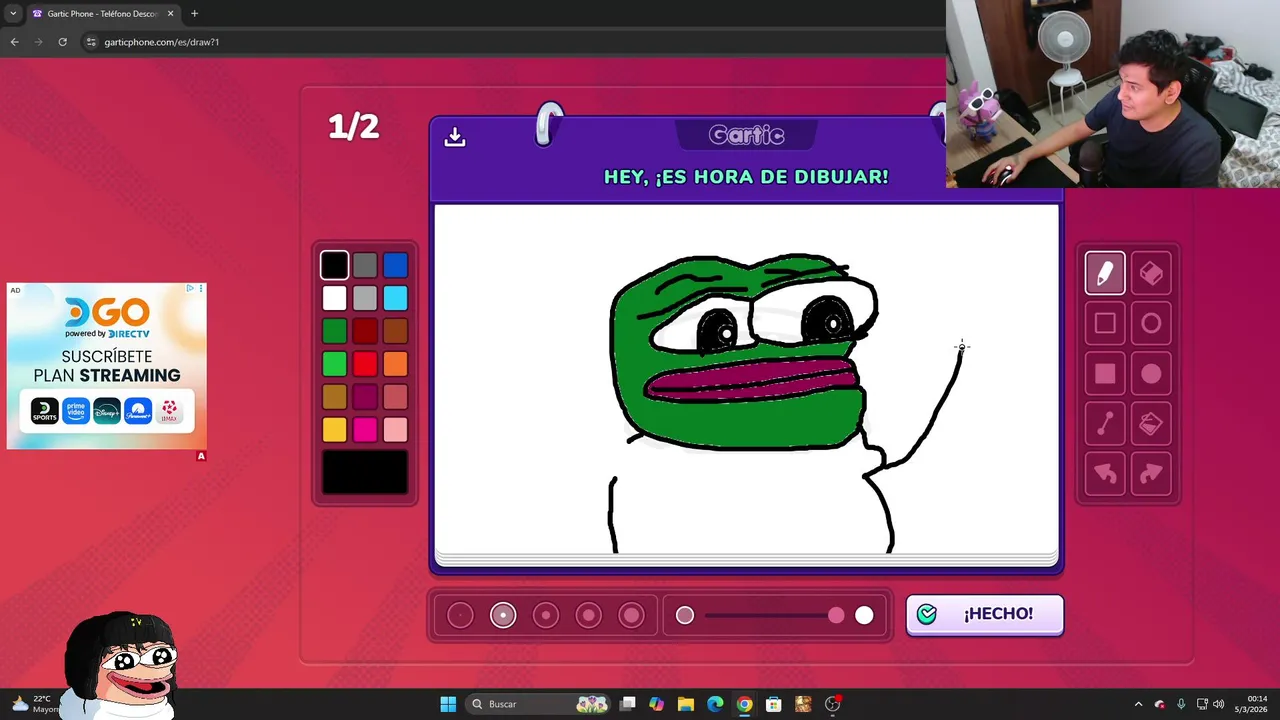Open the DGO streaming advertisement
1280x720 pixels.
click(x=107, y=366)
